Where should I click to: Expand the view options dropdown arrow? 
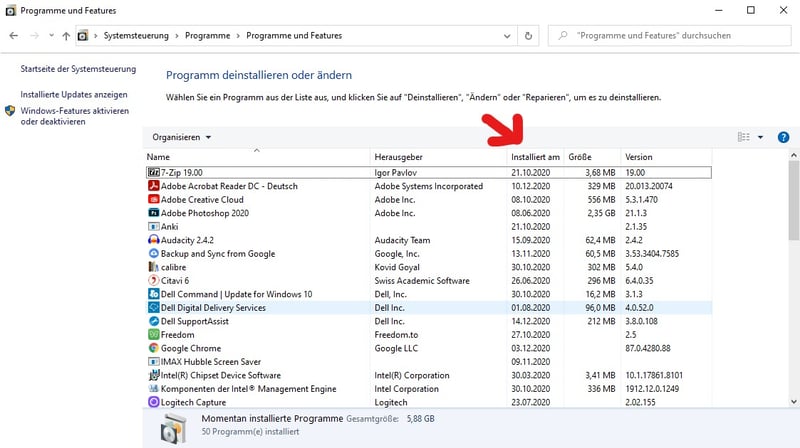[x=760, y=137]
